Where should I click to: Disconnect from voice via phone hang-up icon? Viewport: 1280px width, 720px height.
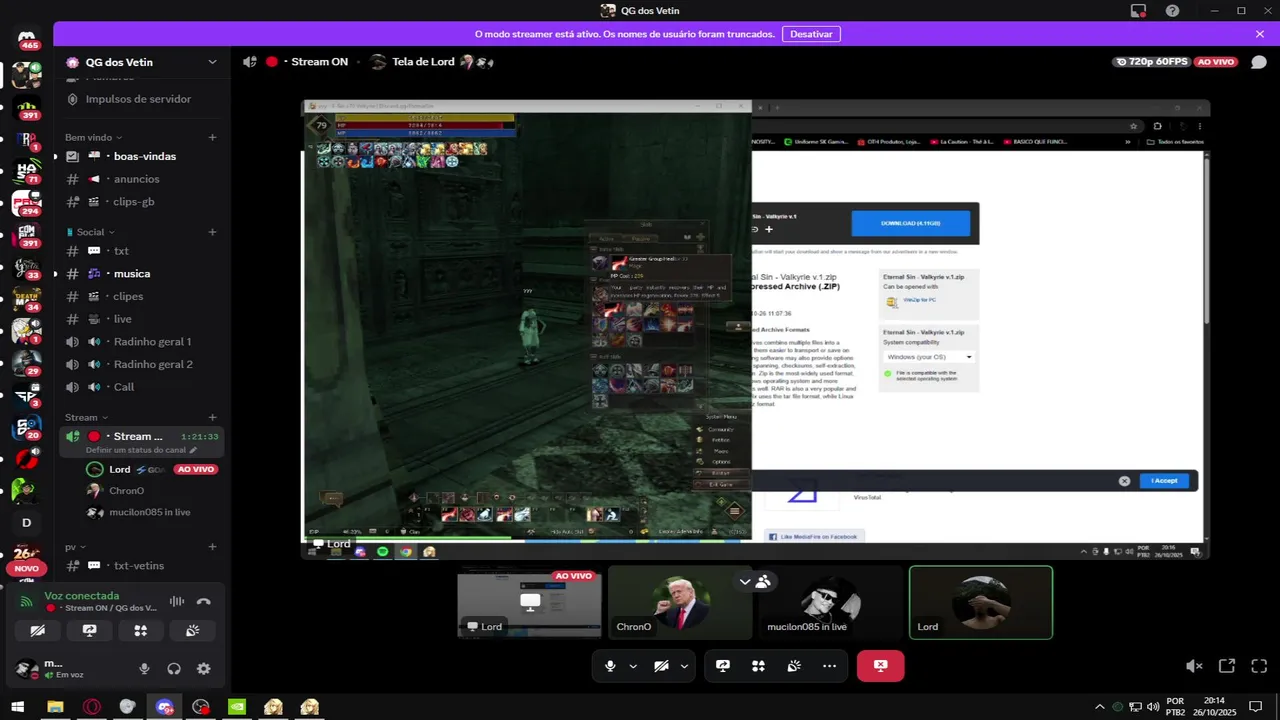[x=204, y=601]
